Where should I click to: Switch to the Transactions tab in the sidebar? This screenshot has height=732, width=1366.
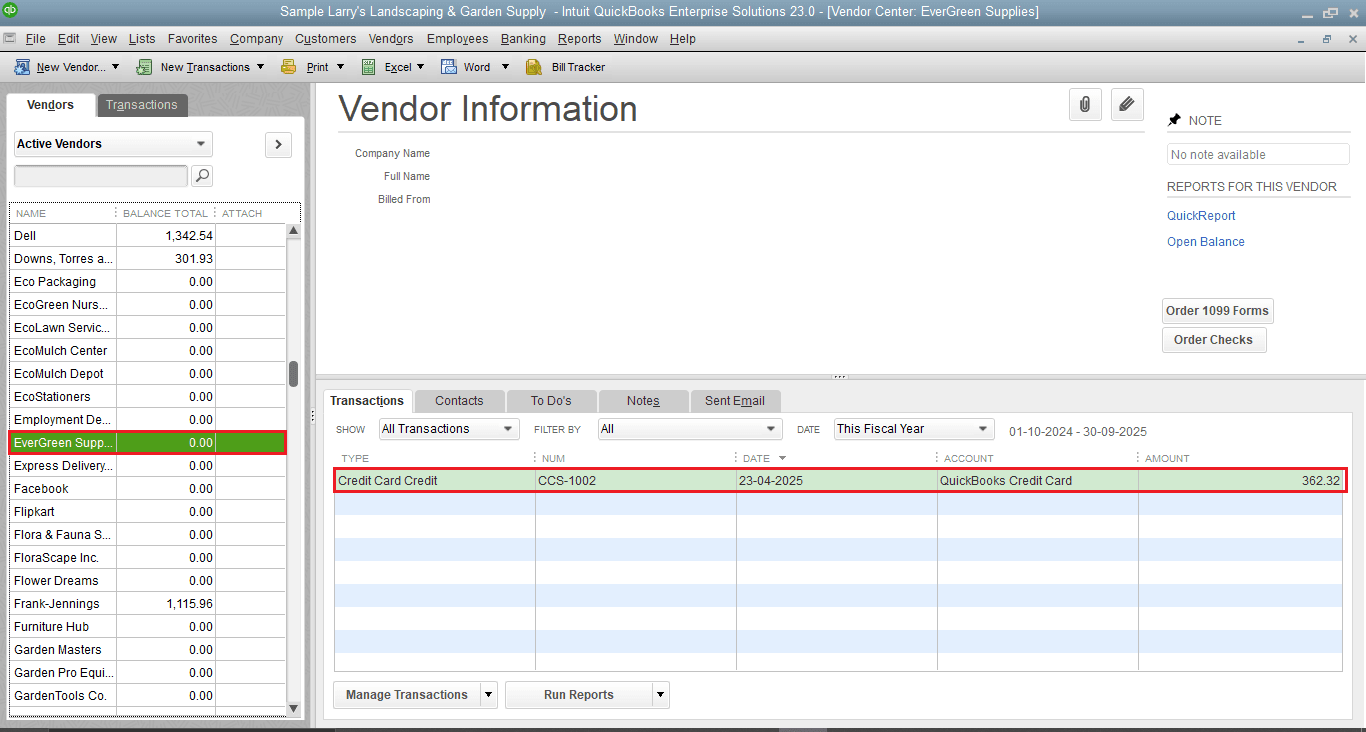pos(141,104)
